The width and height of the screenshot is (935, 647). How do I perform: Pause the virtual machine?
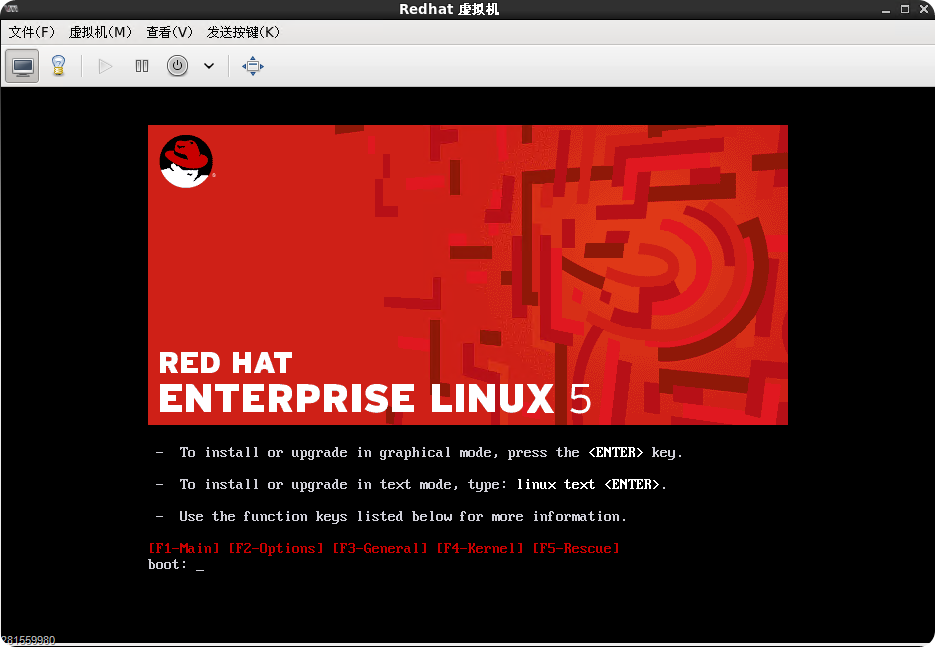click(x=142, y=66)
